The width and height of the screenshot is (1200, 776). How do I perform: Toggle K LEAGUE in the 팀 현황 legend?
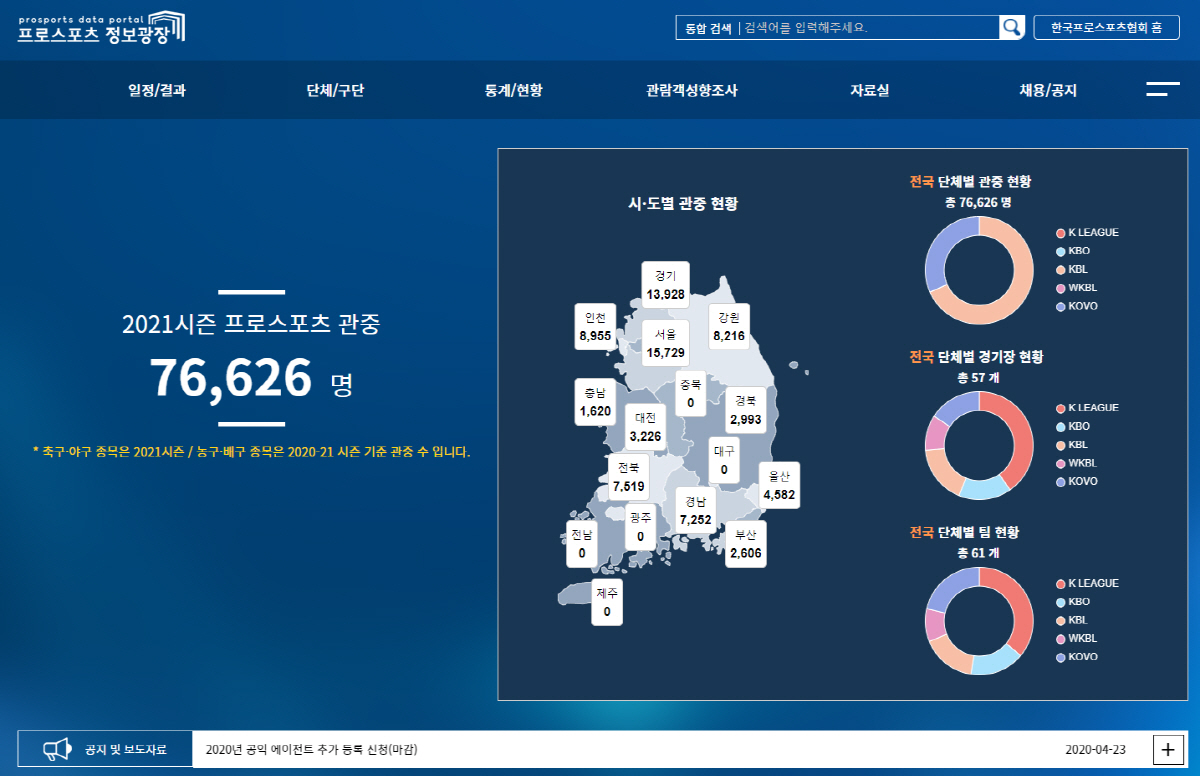click(1087, 583)
